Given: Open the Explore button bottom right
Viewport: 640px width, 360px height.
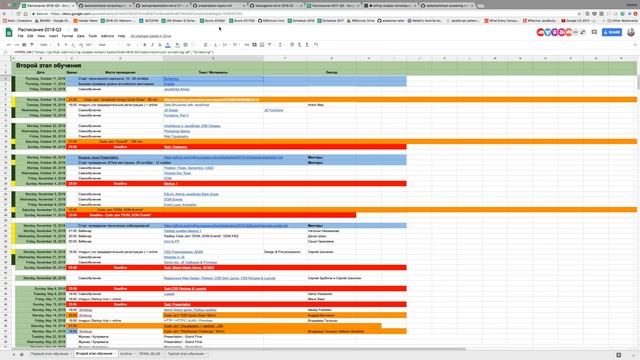Looking at the screenshot, I should (x=618, y=355).
